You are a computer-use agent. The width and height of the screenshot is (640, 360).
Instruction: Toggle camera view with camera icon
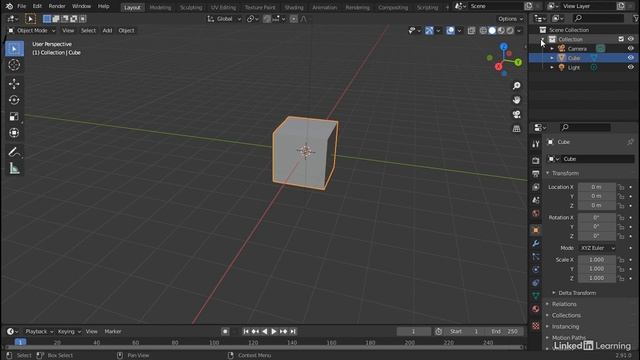[x=517, y=114]
